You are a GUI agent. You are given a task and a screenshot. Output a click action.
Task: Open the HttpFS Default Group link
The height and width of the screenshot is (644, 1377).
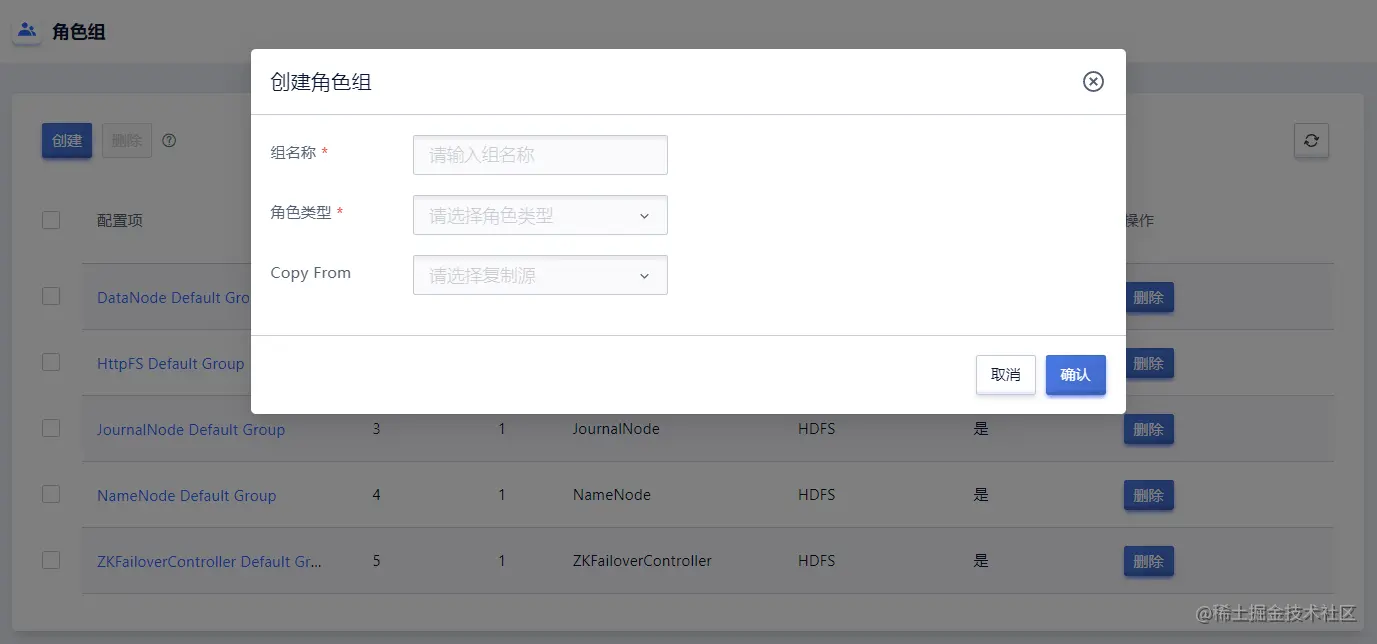(x=171, y=364)
